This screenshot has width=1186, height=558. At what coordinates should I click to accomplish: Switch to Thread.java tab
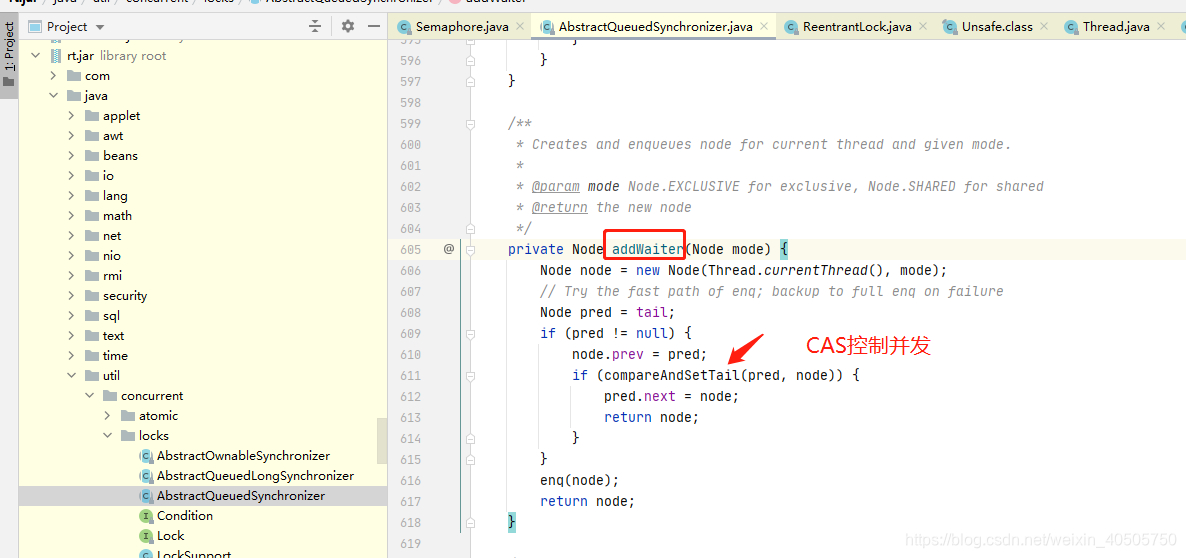coord(1116,26)
